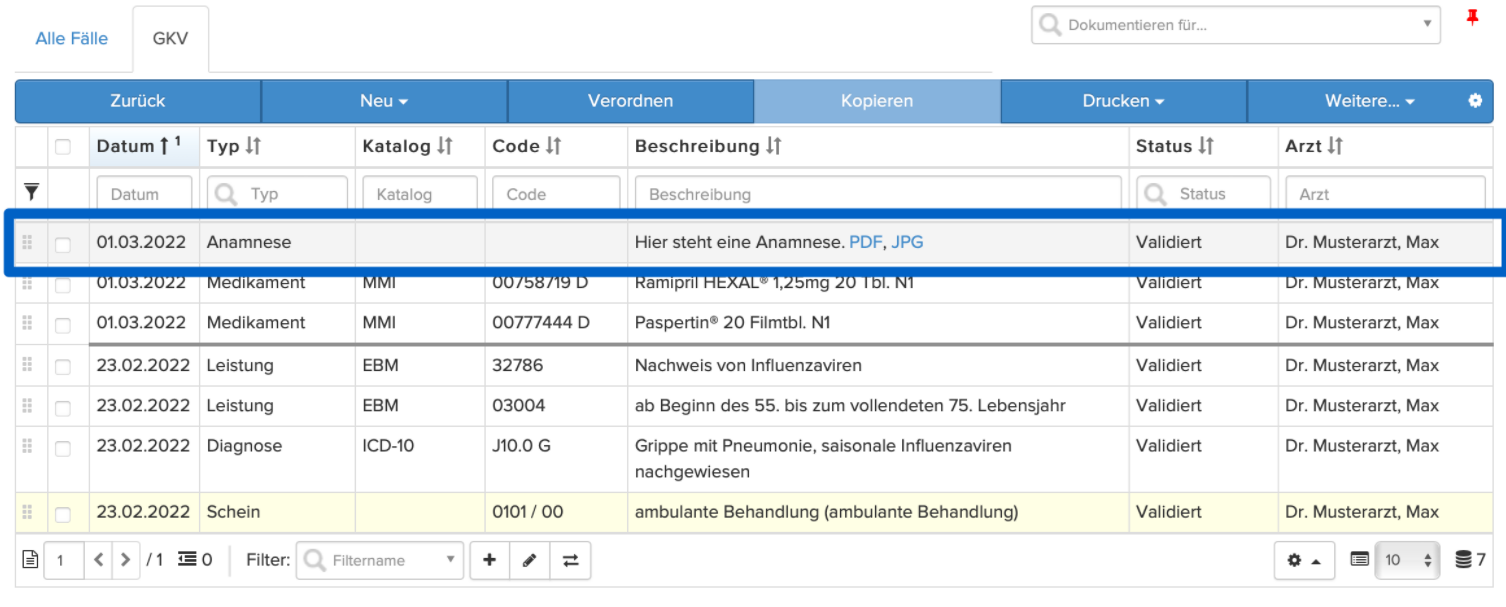Image resolution: width=1506 pixels, height=607 pixels.
Task: Click 'Nachweis von Influenzaviren' description
Action: pos(748,365)
